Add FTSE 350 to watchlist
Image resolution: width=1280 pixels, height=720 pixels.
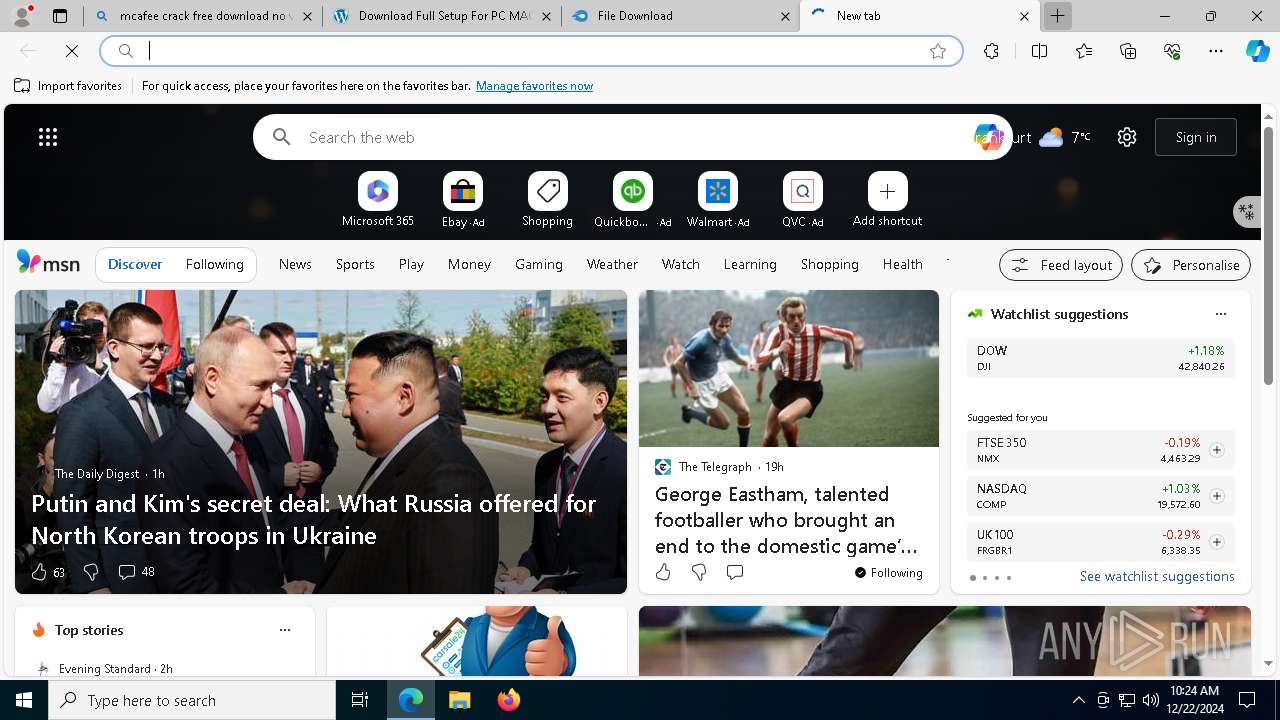point(1216,450)
